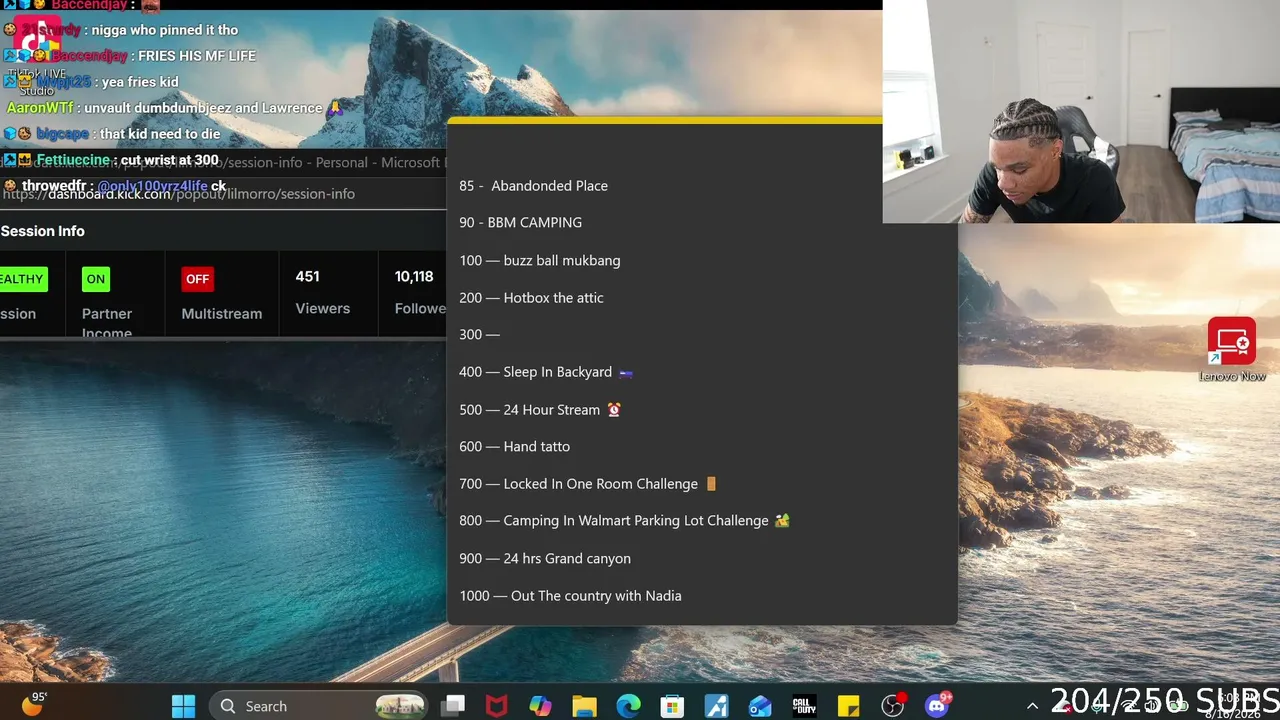Open the weather widget showing 95°
Viewport: 1280px width, 720px height.
[x=33, y=704]
